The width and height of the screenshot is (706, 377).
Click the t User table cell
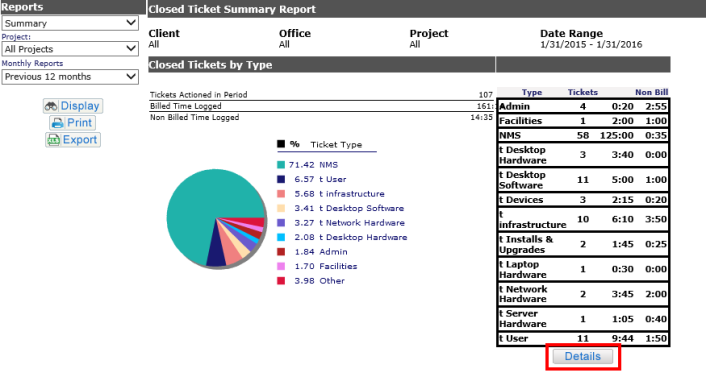(513, 338)
